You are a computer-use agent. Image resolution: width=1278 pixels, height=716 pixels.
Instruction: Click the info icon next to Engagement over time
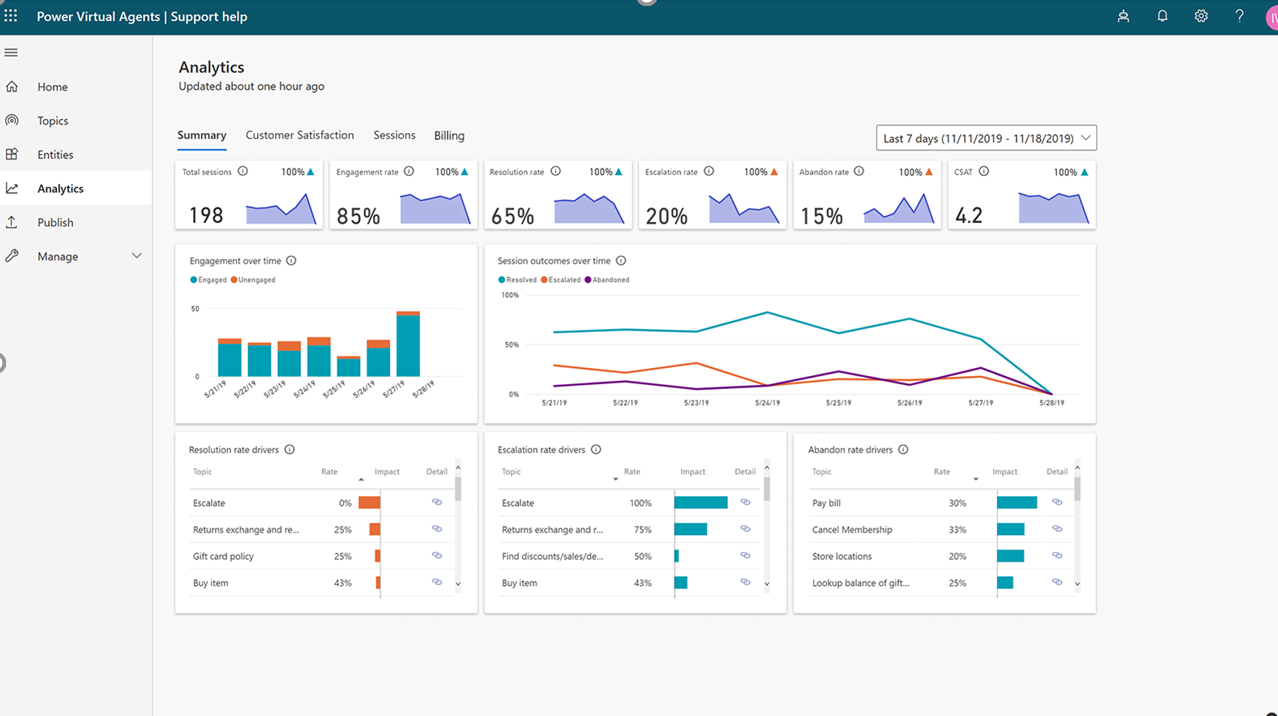point(290,260)
